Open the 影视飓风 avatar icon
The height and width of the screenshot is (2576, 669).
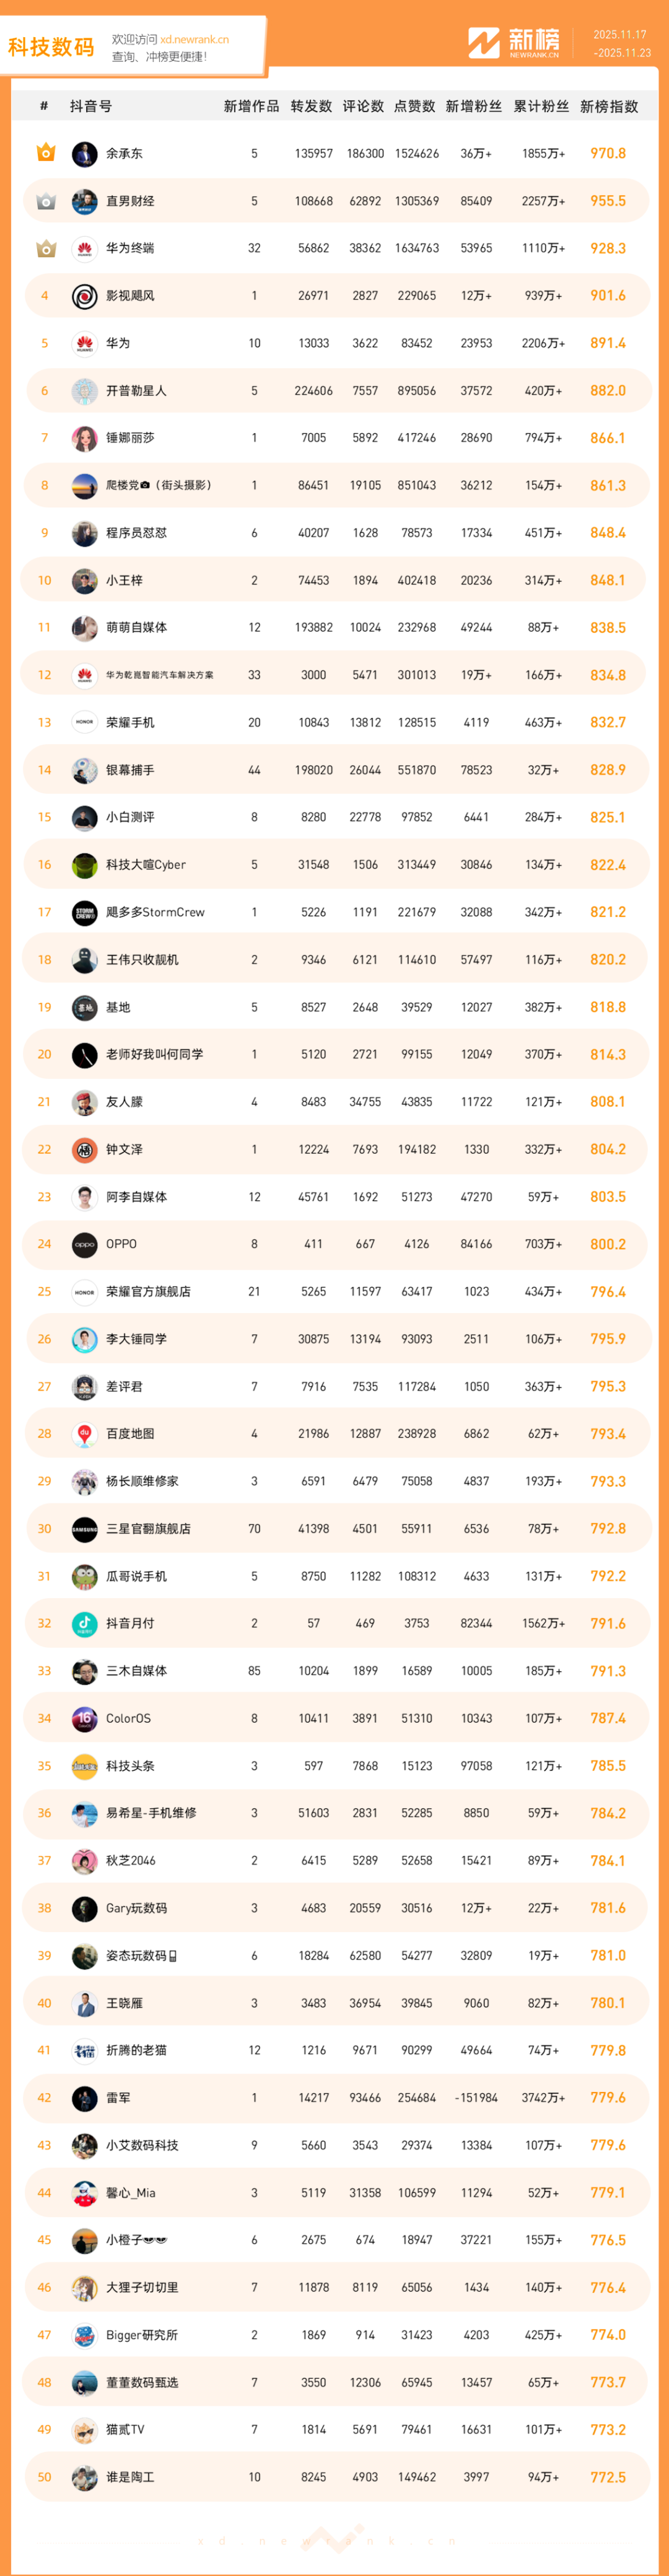pyautogui.click(x=84, y=296)
